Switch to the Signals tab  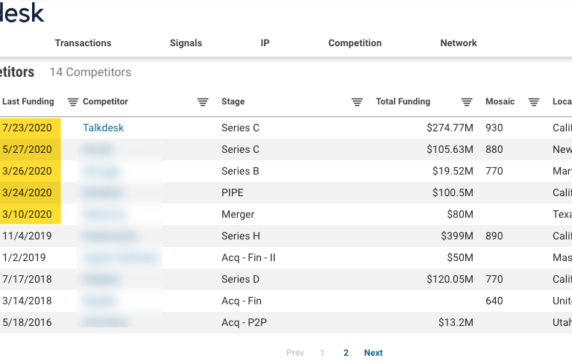(x=186, y=43)
